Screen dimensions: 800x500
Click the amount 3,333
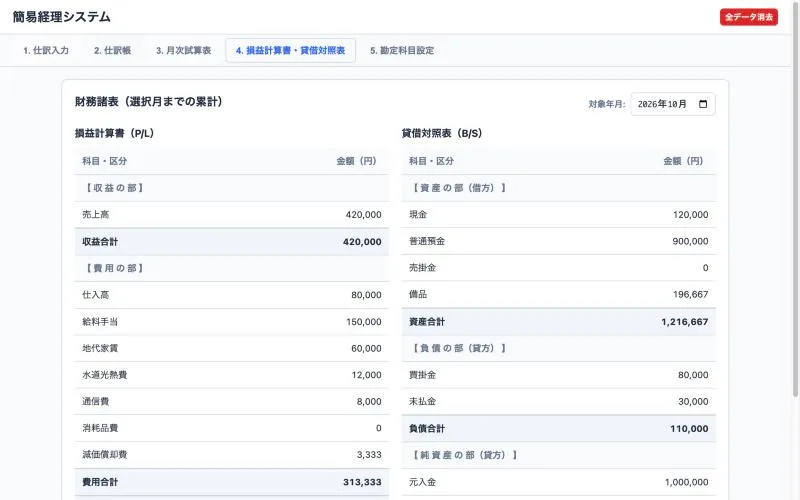[x=369, y=455]
